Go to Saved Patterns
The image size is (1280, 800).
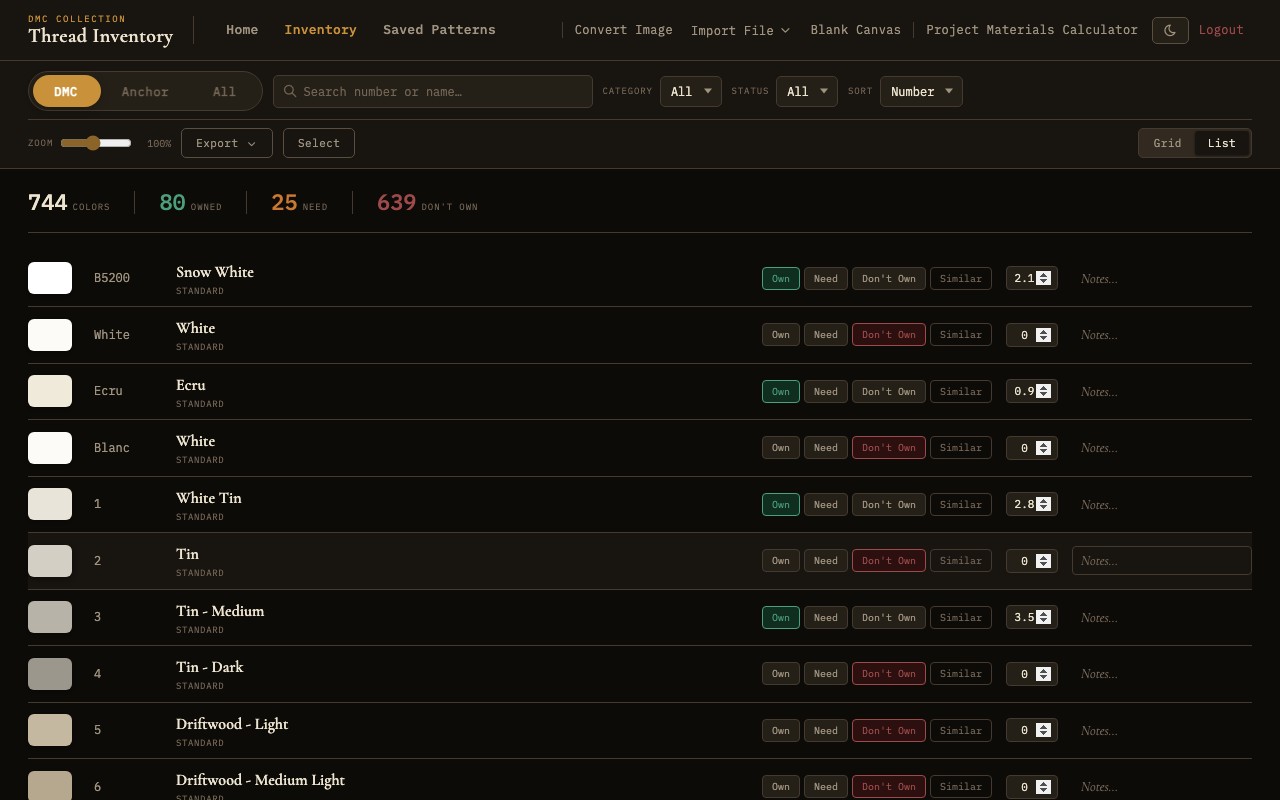[439, 30]
